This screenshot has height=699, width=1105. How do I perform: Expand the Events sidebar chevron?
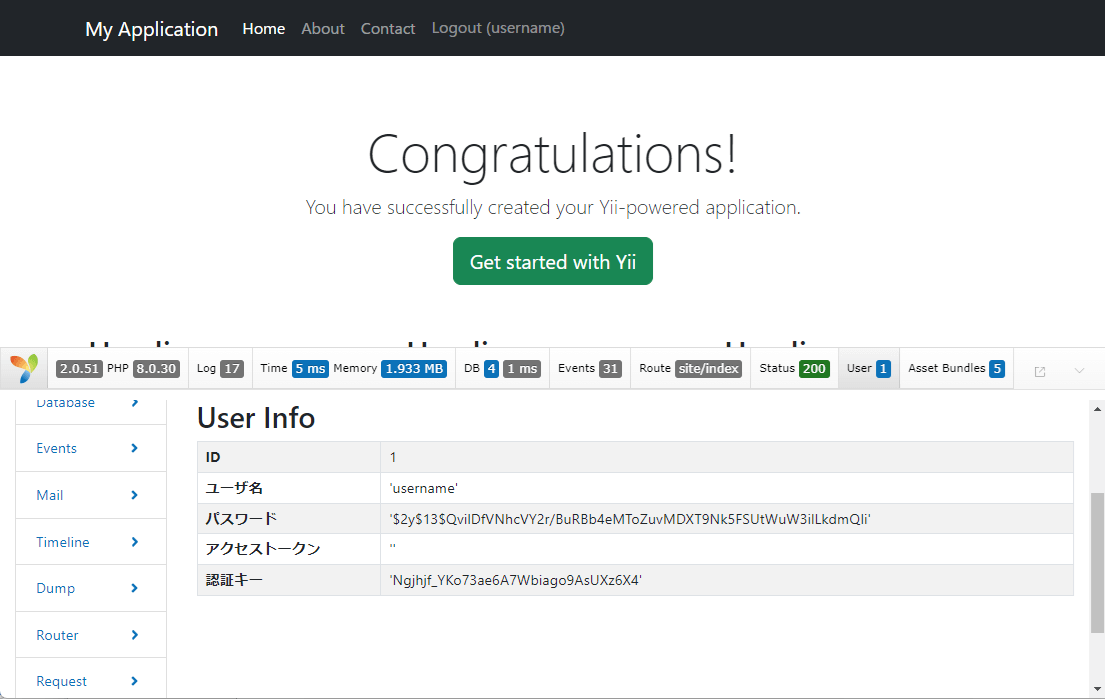(x=134, y=448)
